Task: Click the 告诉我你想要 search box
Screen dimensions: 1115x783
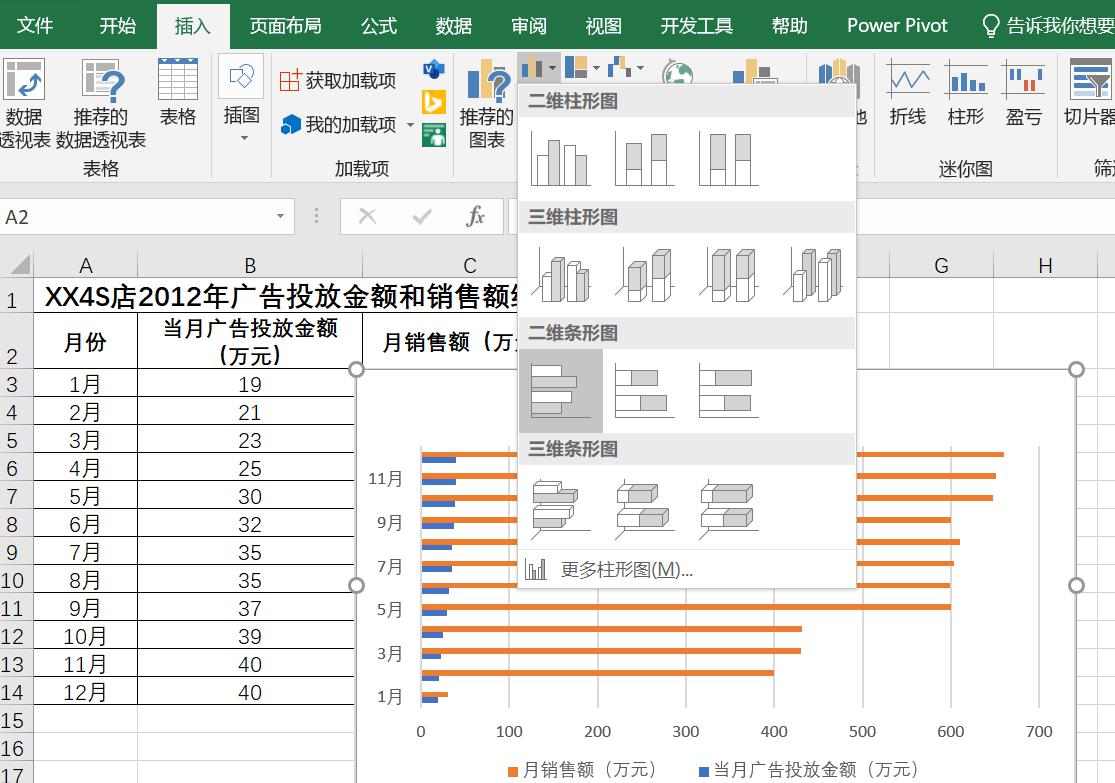Action: tap(1047, 26)
